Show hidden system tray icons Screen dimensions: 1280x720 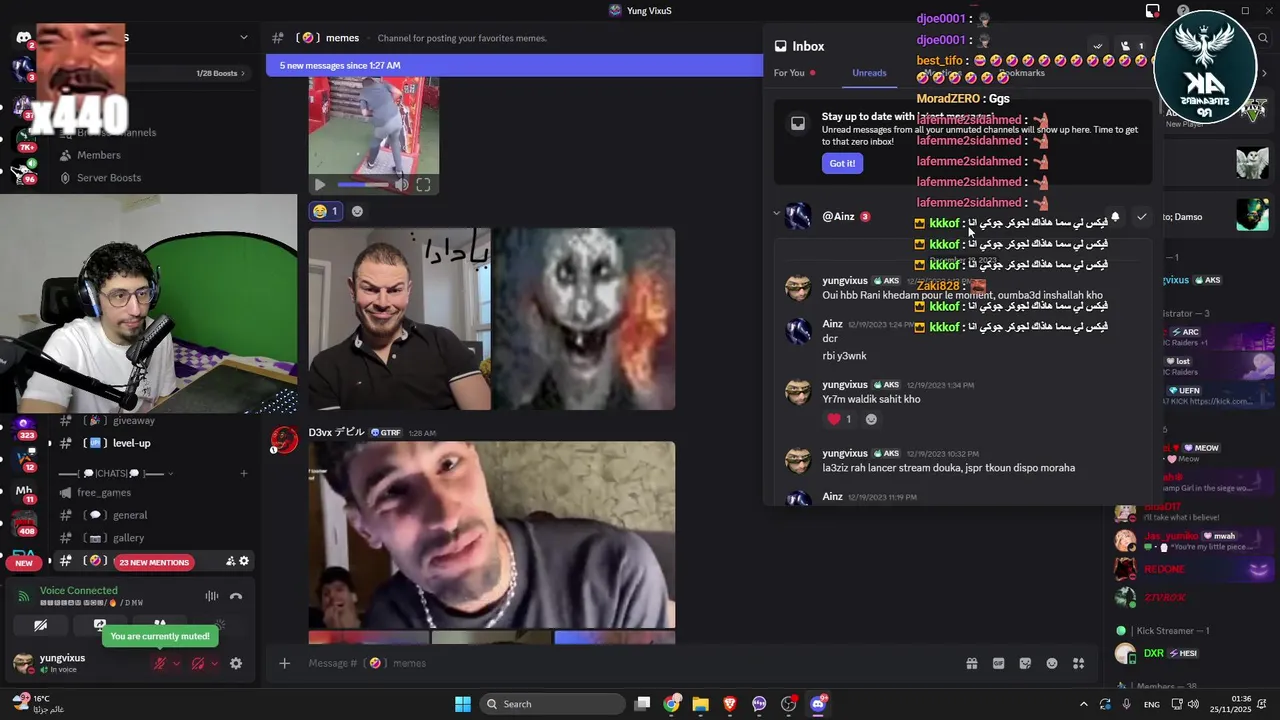(1083, 704)
